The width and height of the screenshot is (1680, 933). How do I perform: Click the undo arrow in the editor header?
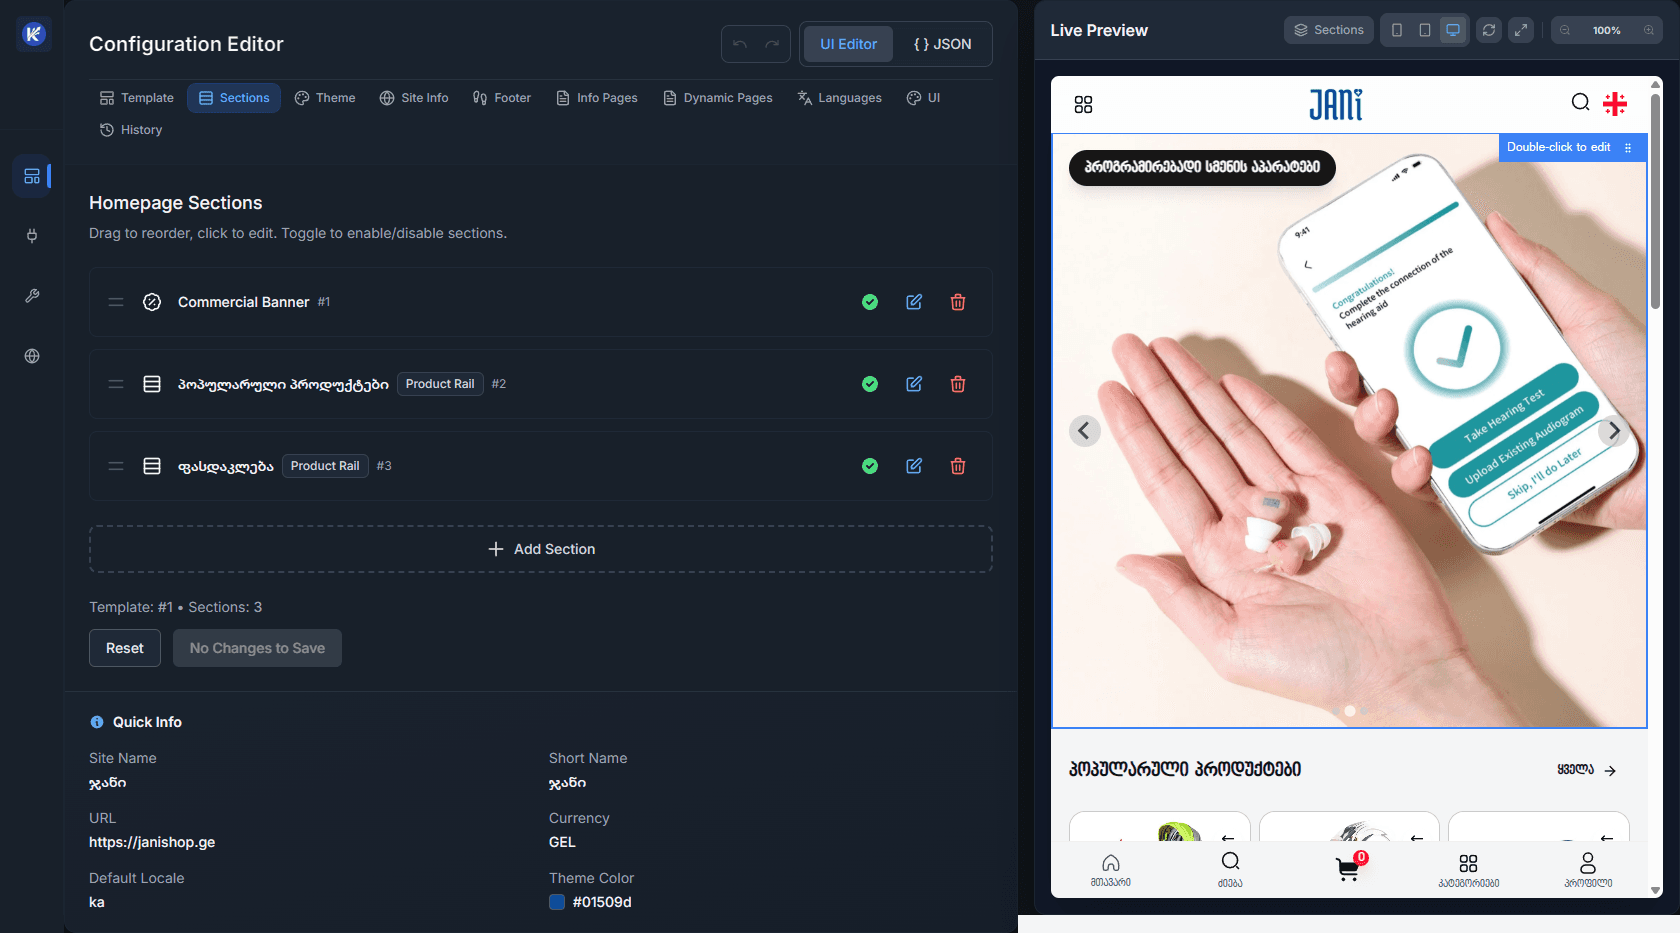point(740,44)
